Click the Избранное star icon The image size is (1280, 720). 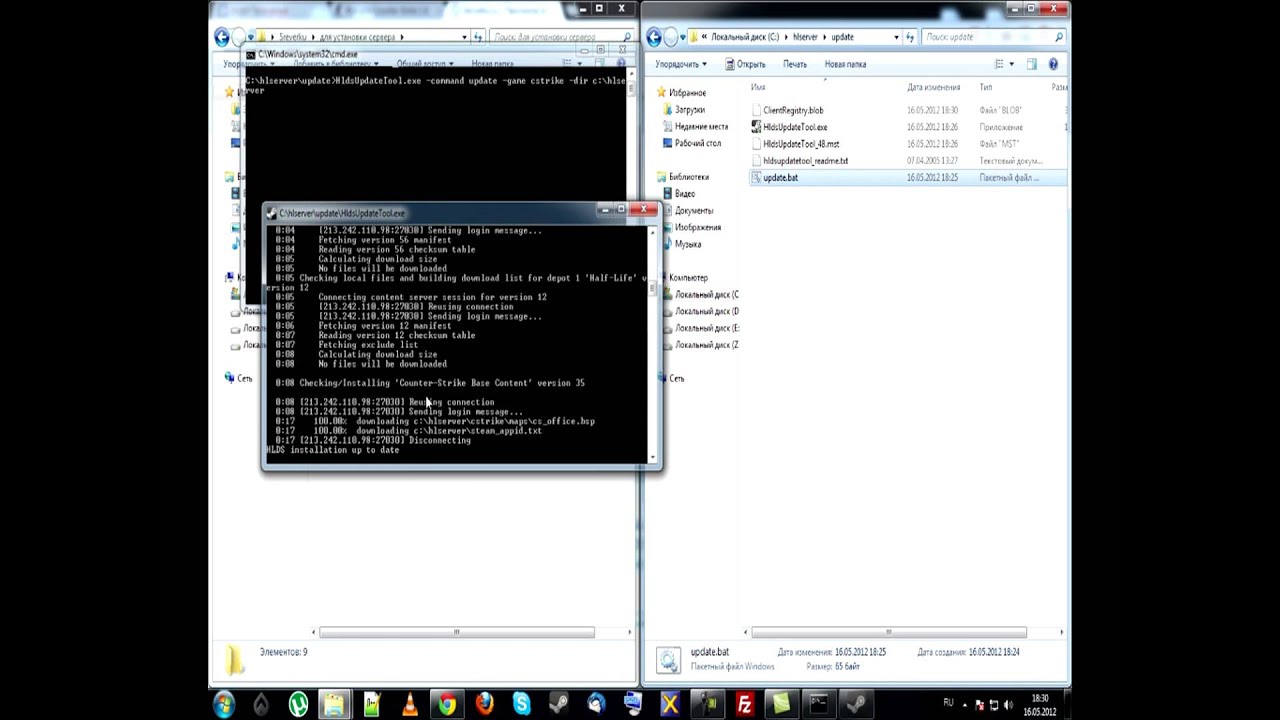pyautogui.click(x=660, y=93)
